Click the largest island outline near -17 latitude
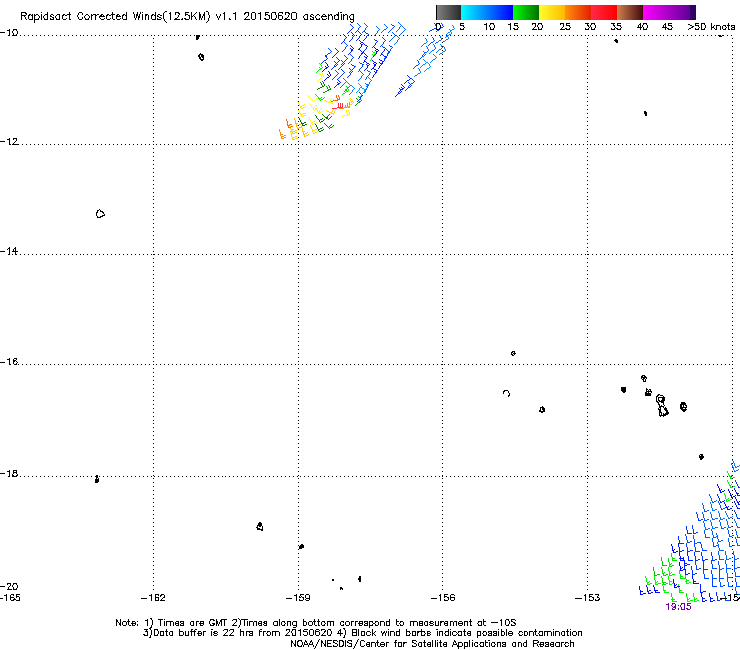The width and height of the screenshot is (740, 650). 662,406
